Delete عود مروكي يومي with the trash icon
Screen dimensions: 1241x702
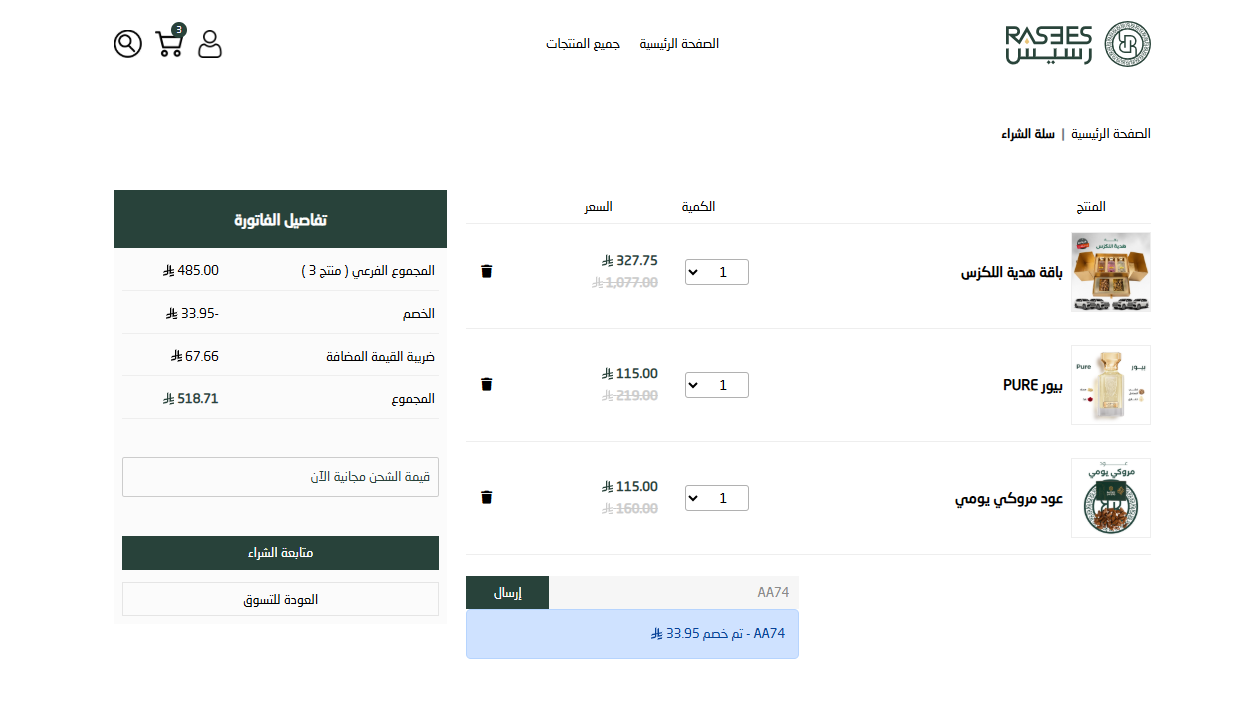tap(486, 496)
